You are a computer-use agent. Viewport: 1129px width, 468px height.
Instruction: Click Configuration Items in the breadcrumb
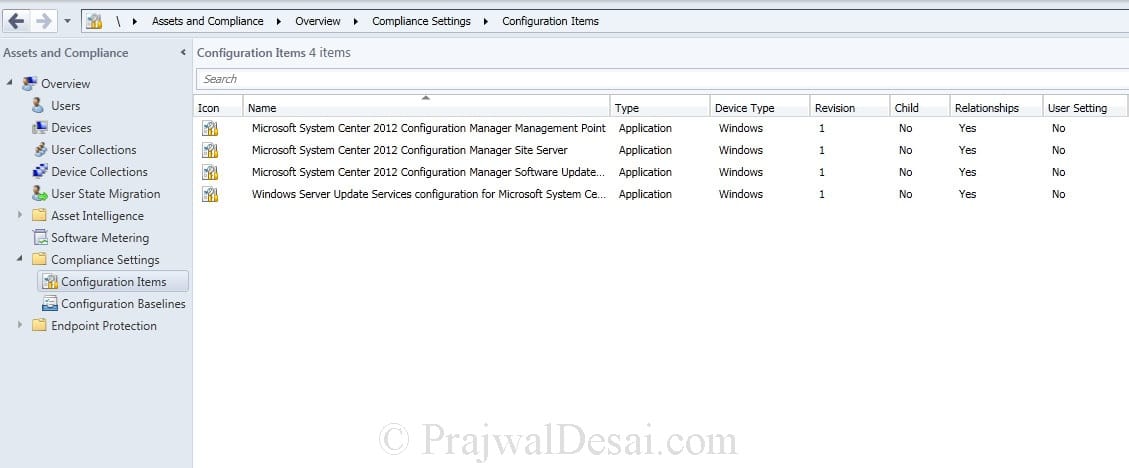[x=550, y=22]
